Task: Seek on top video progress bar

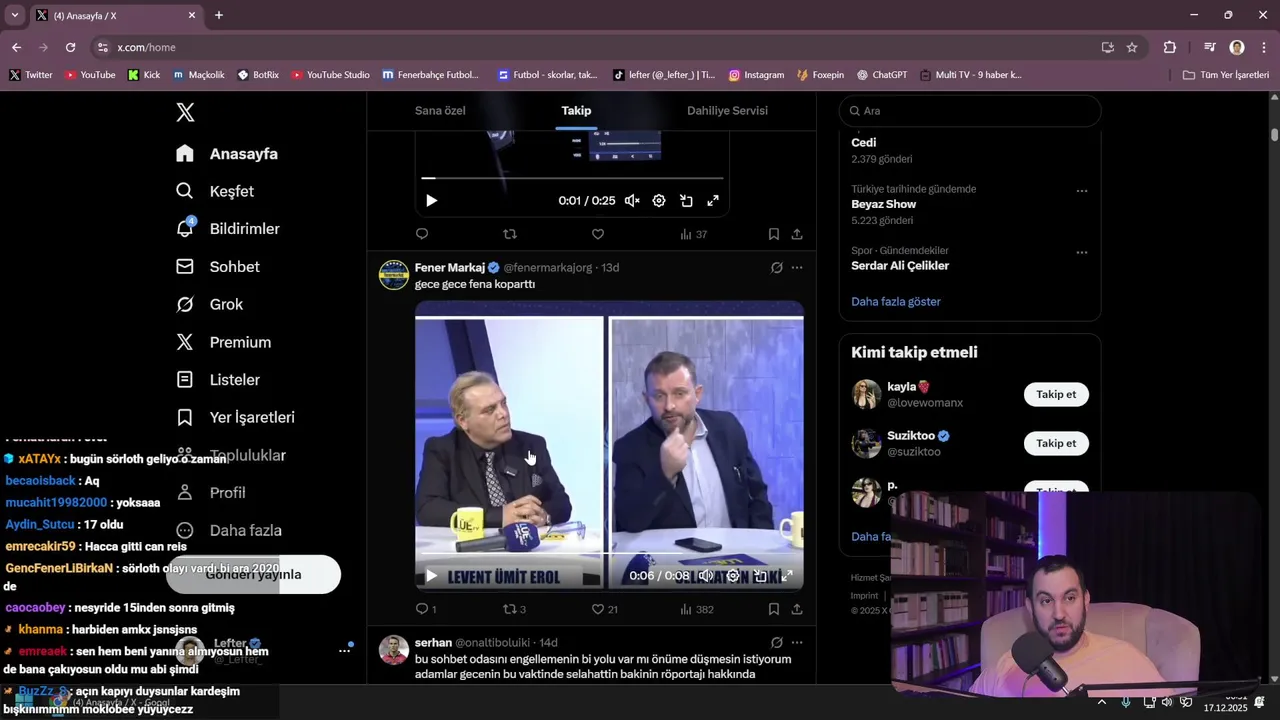Action: [572, 178]
